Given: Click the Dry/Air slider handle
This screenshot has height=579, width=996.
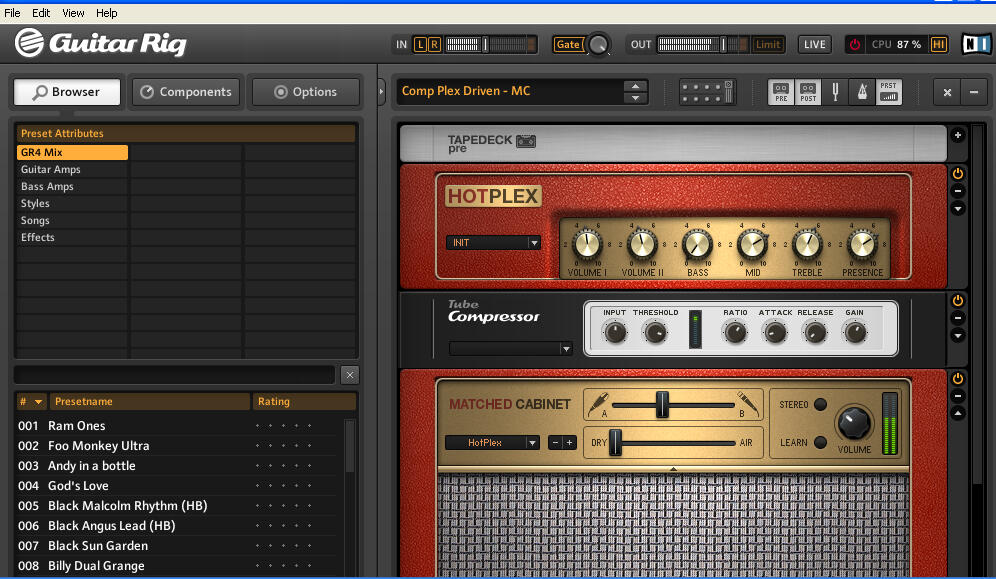Looking at the screenshot, I should 615,443.
